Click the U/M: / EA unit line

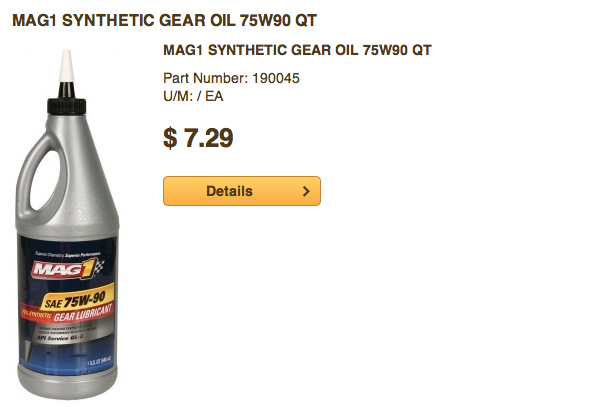[193, 96]
